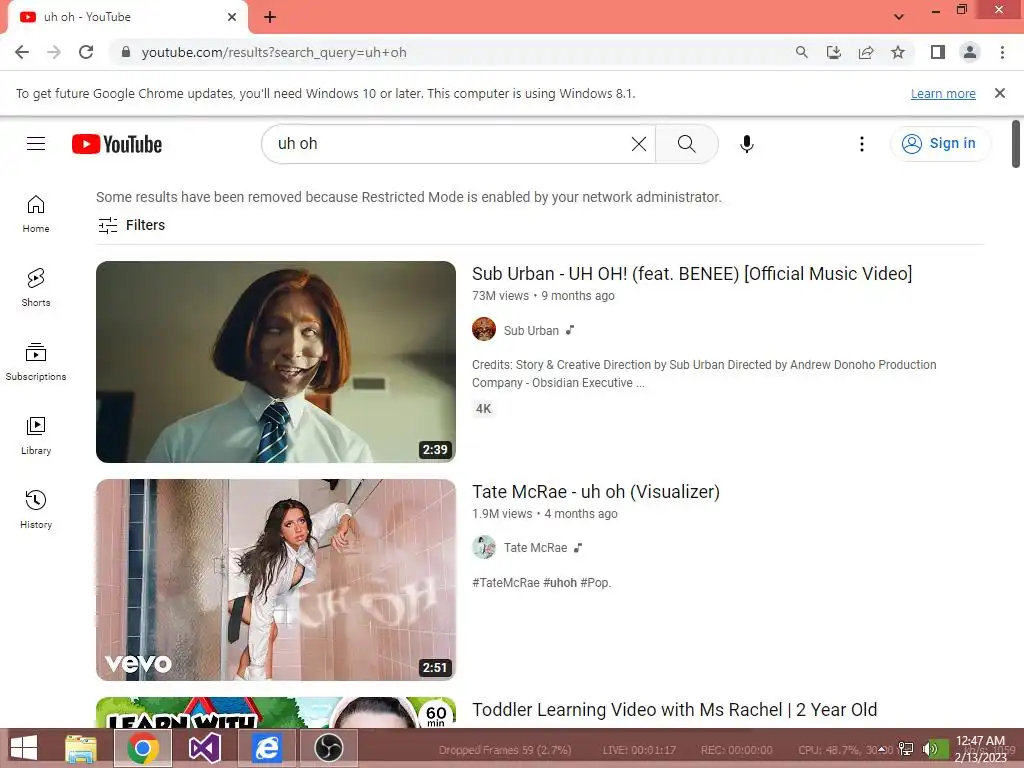The image size is (1024, 768).
Task: Click Chrome forward navigation arrow
Action: [54, 52]
